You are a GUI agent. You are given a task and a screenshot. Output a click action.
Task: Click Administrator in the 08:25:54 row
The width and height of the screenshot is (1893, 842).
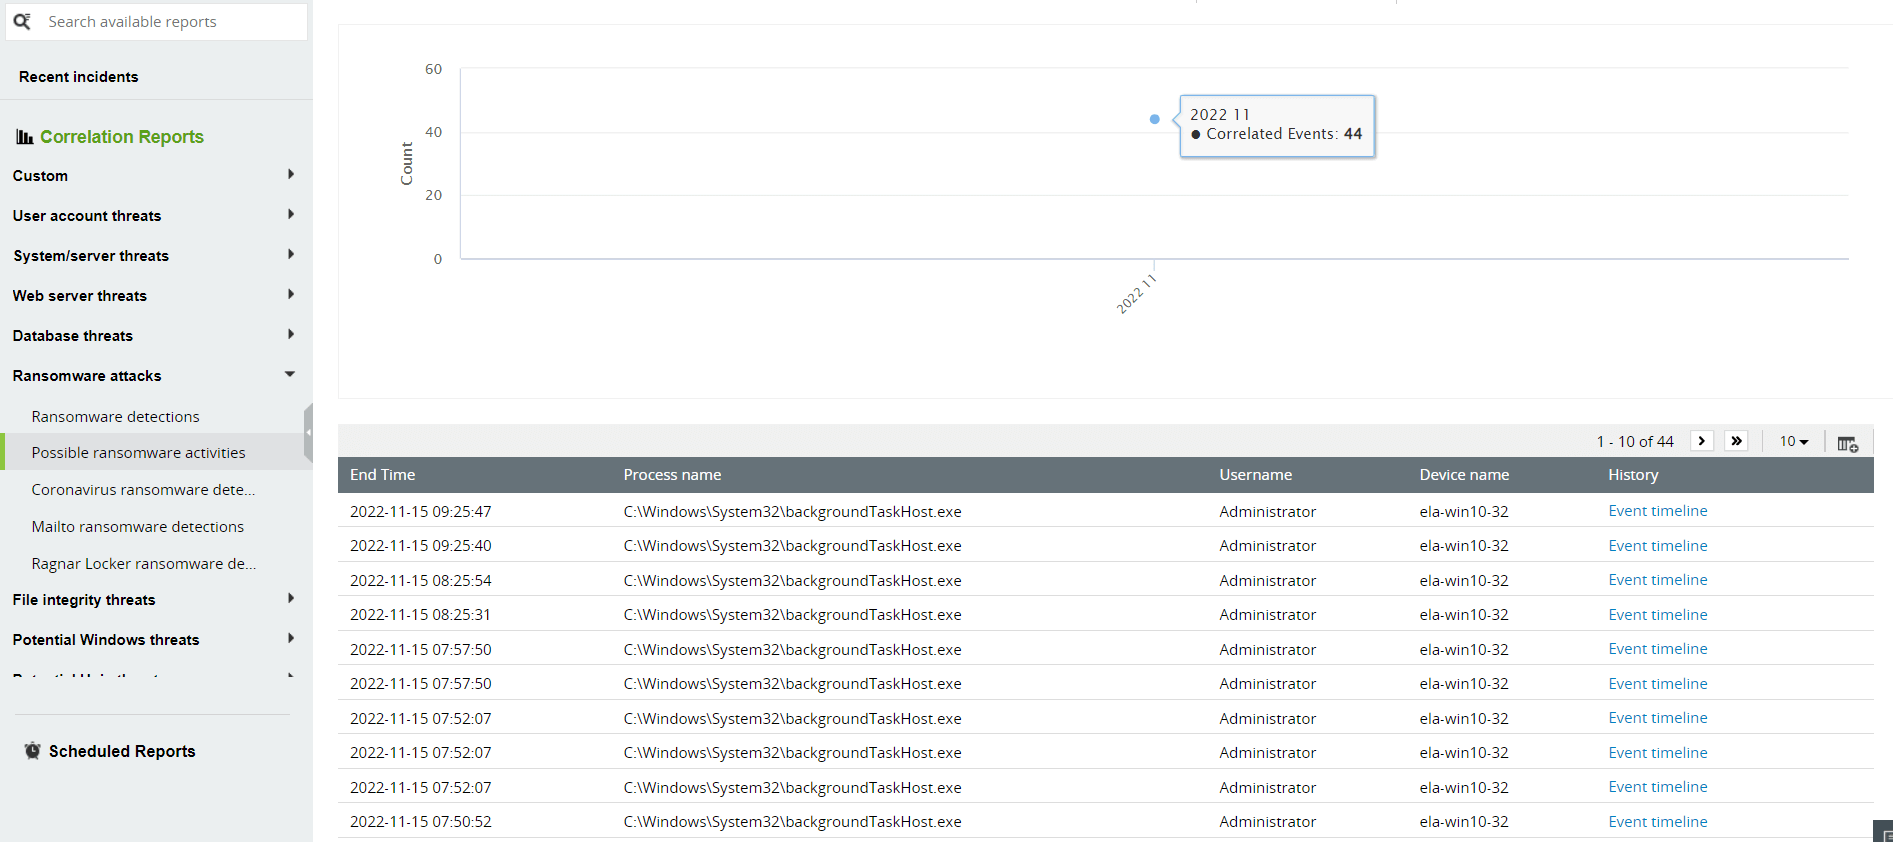(x=1267, y=581)
